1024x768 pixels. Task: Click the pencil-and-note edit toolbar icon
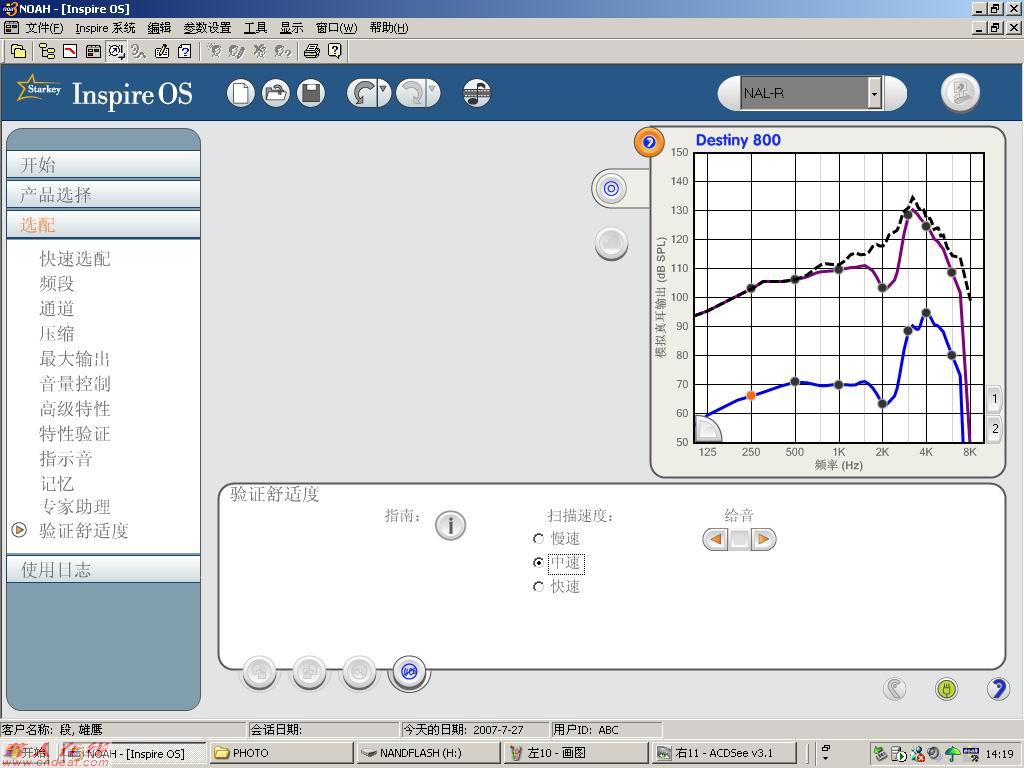point(161,51)
